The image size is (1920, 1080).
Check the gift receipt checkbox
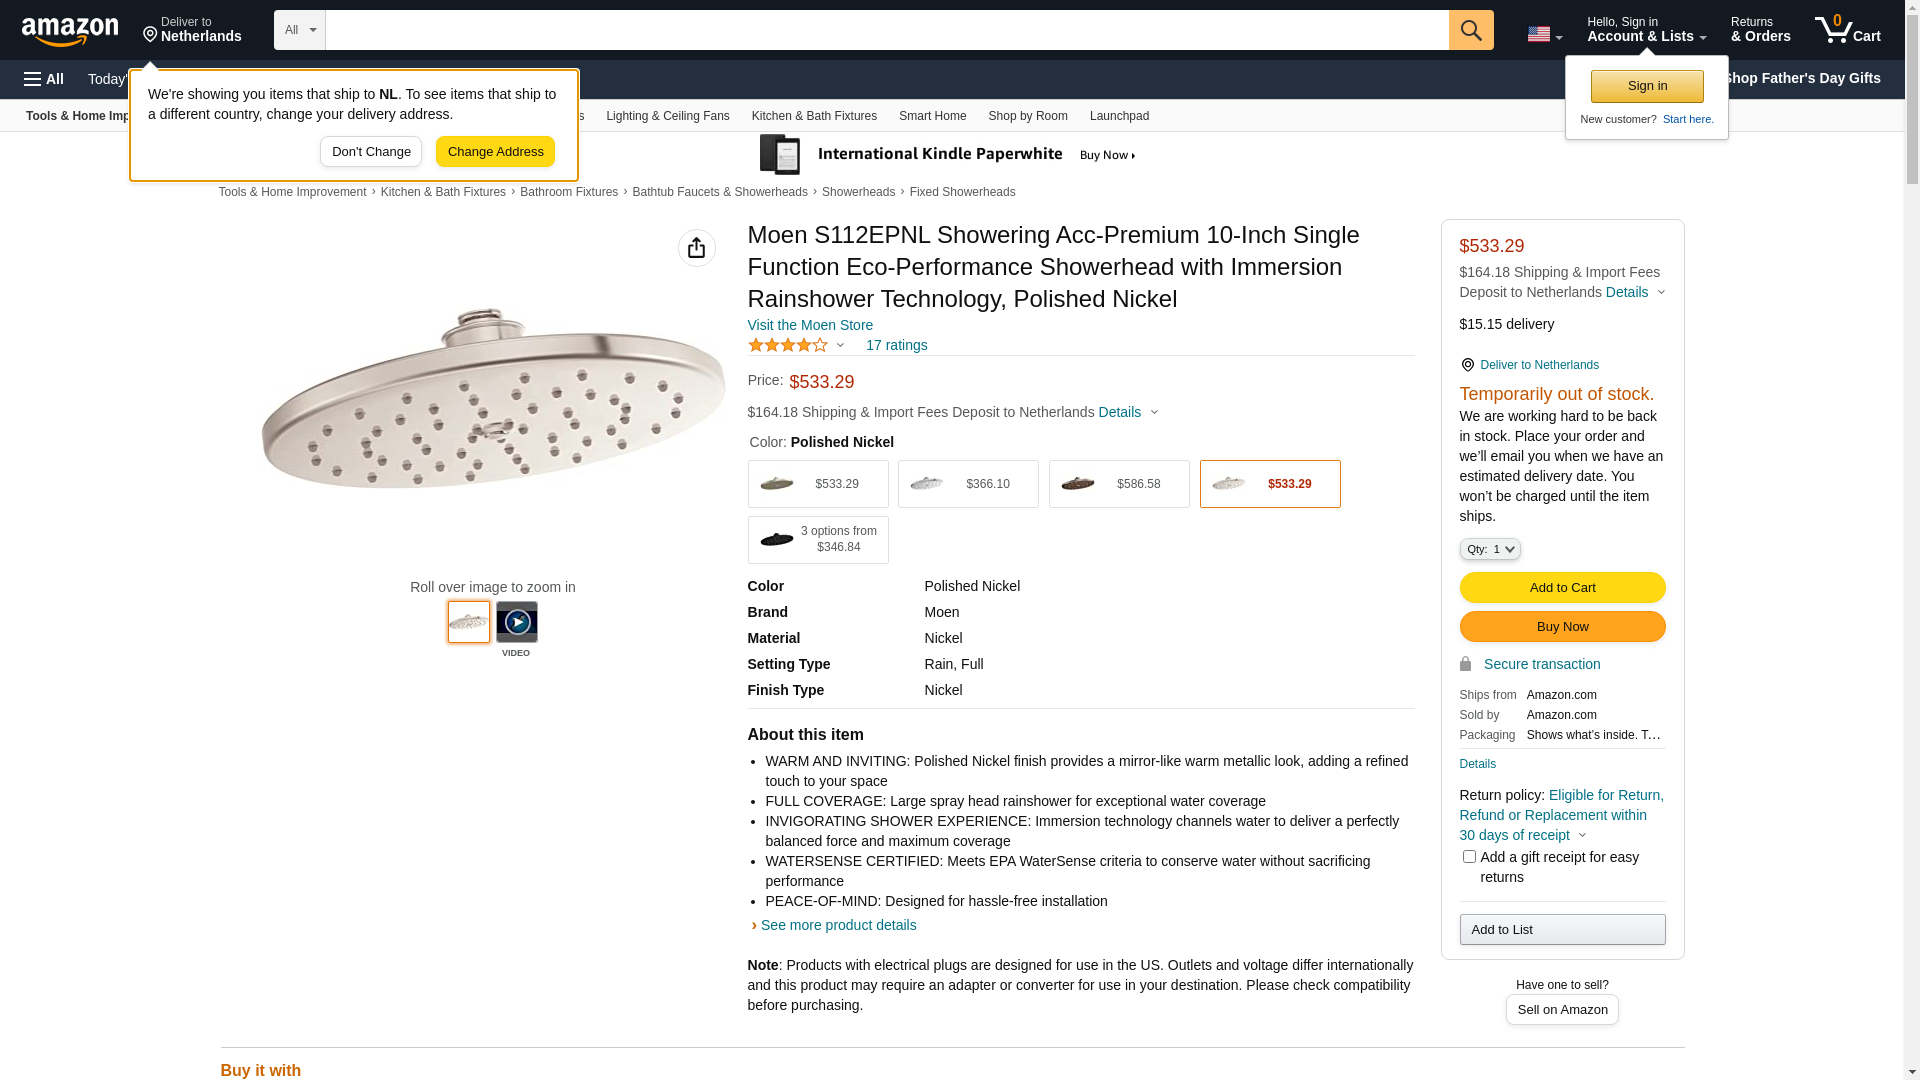click(x=1469, y=857)
